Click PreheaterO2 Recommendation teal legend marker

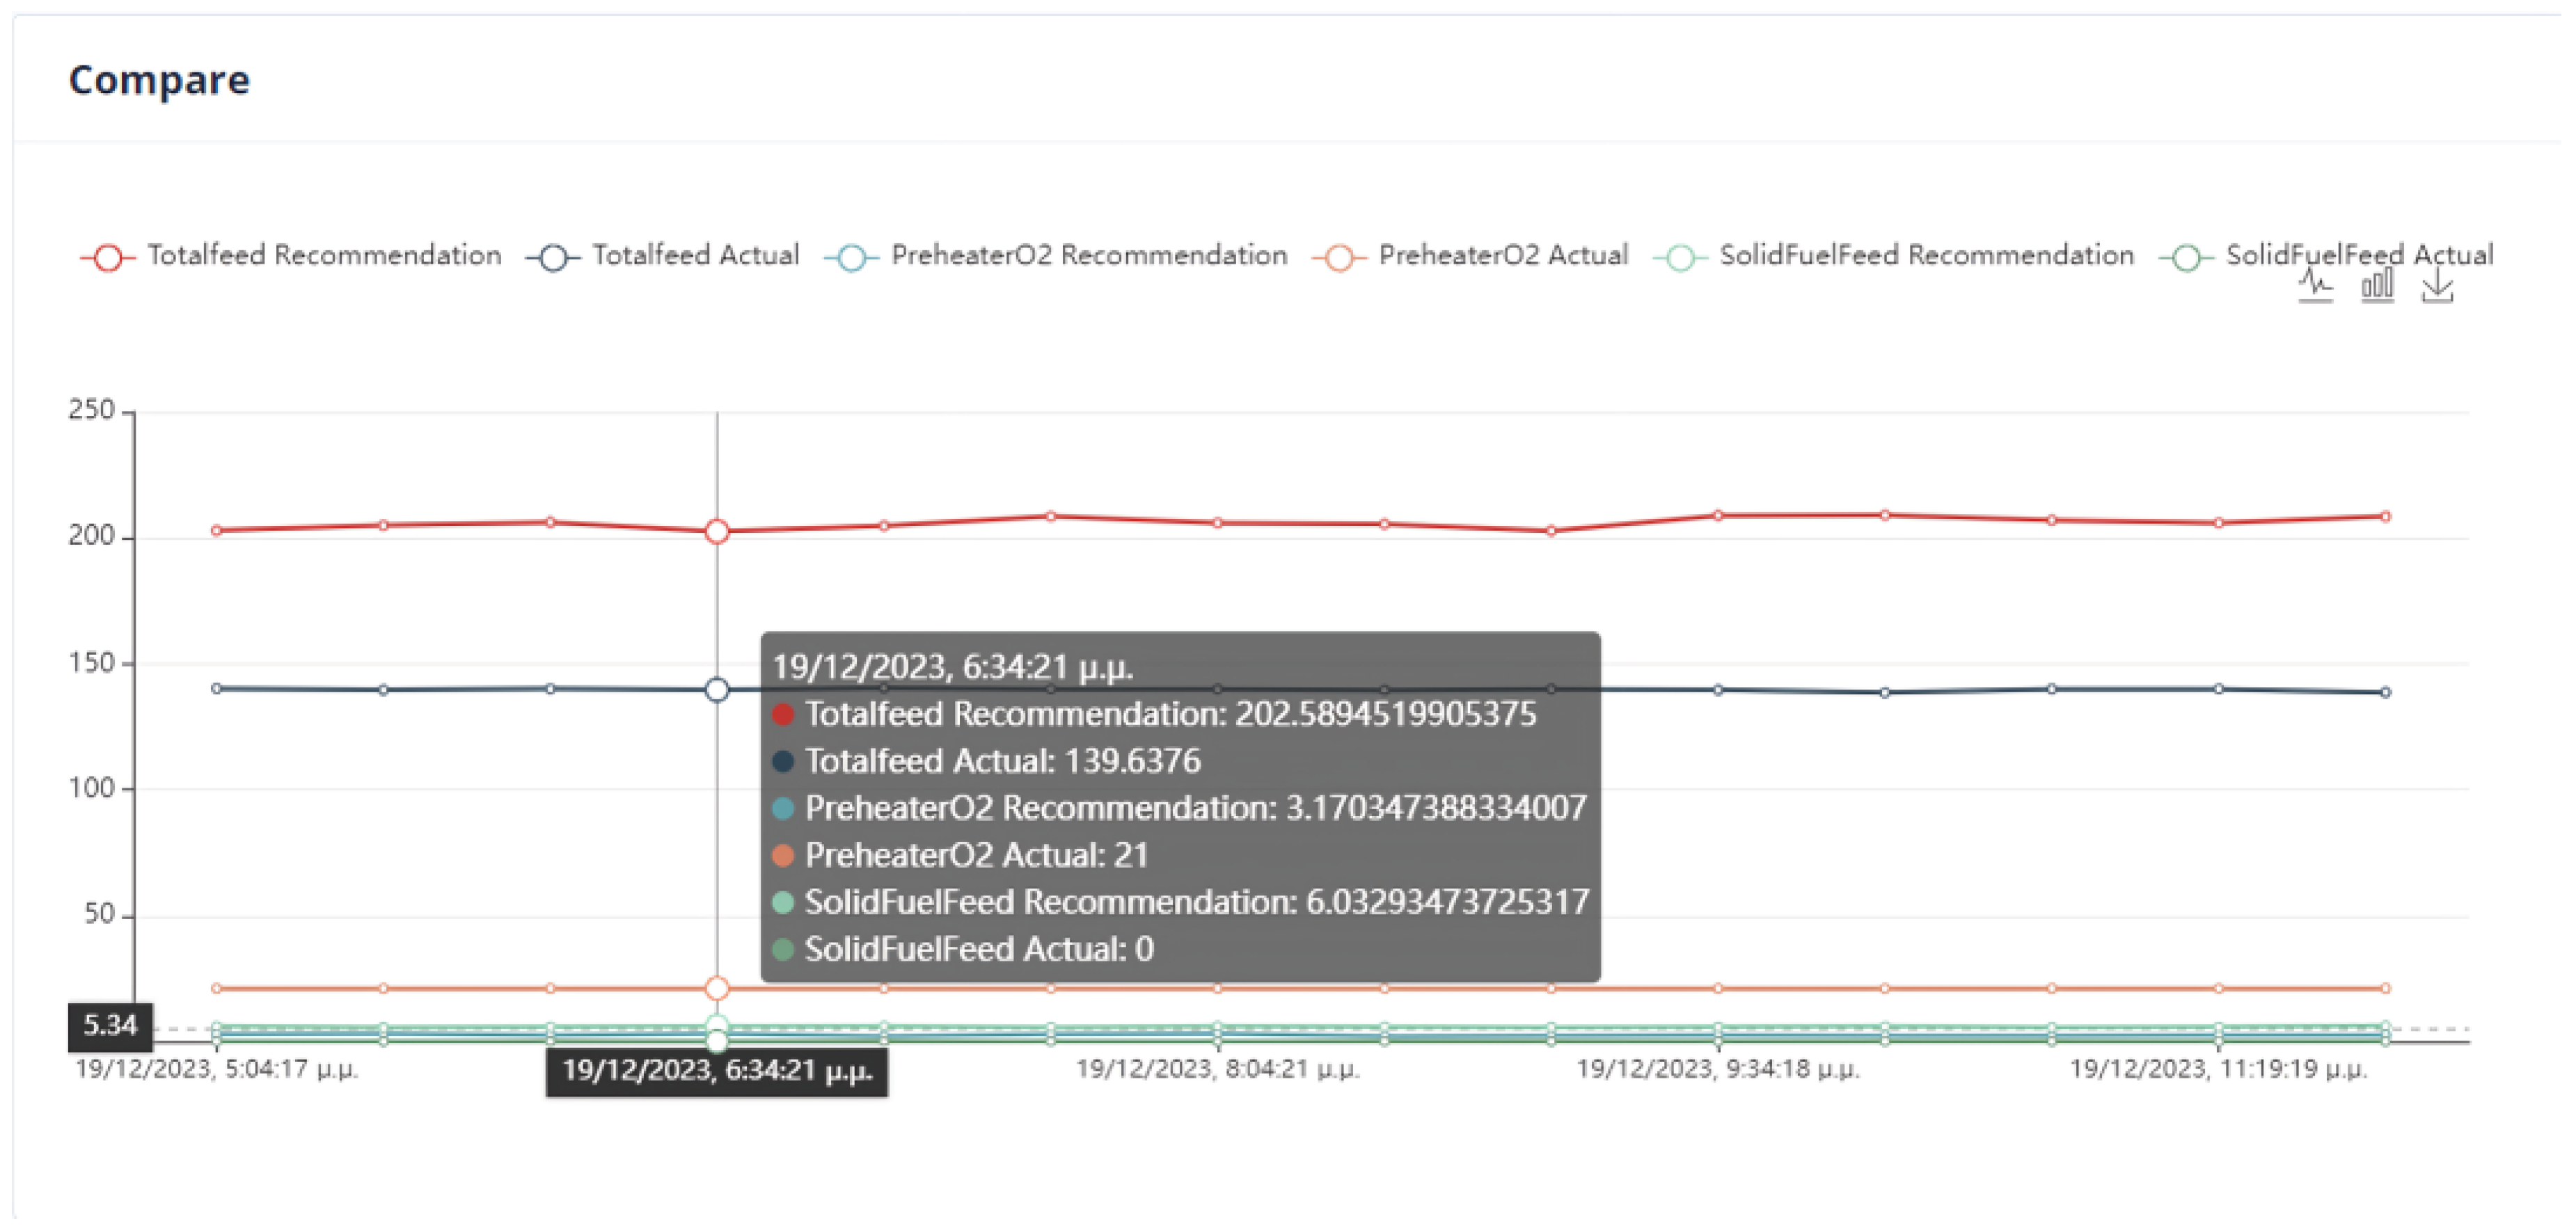tap(851, 257)
